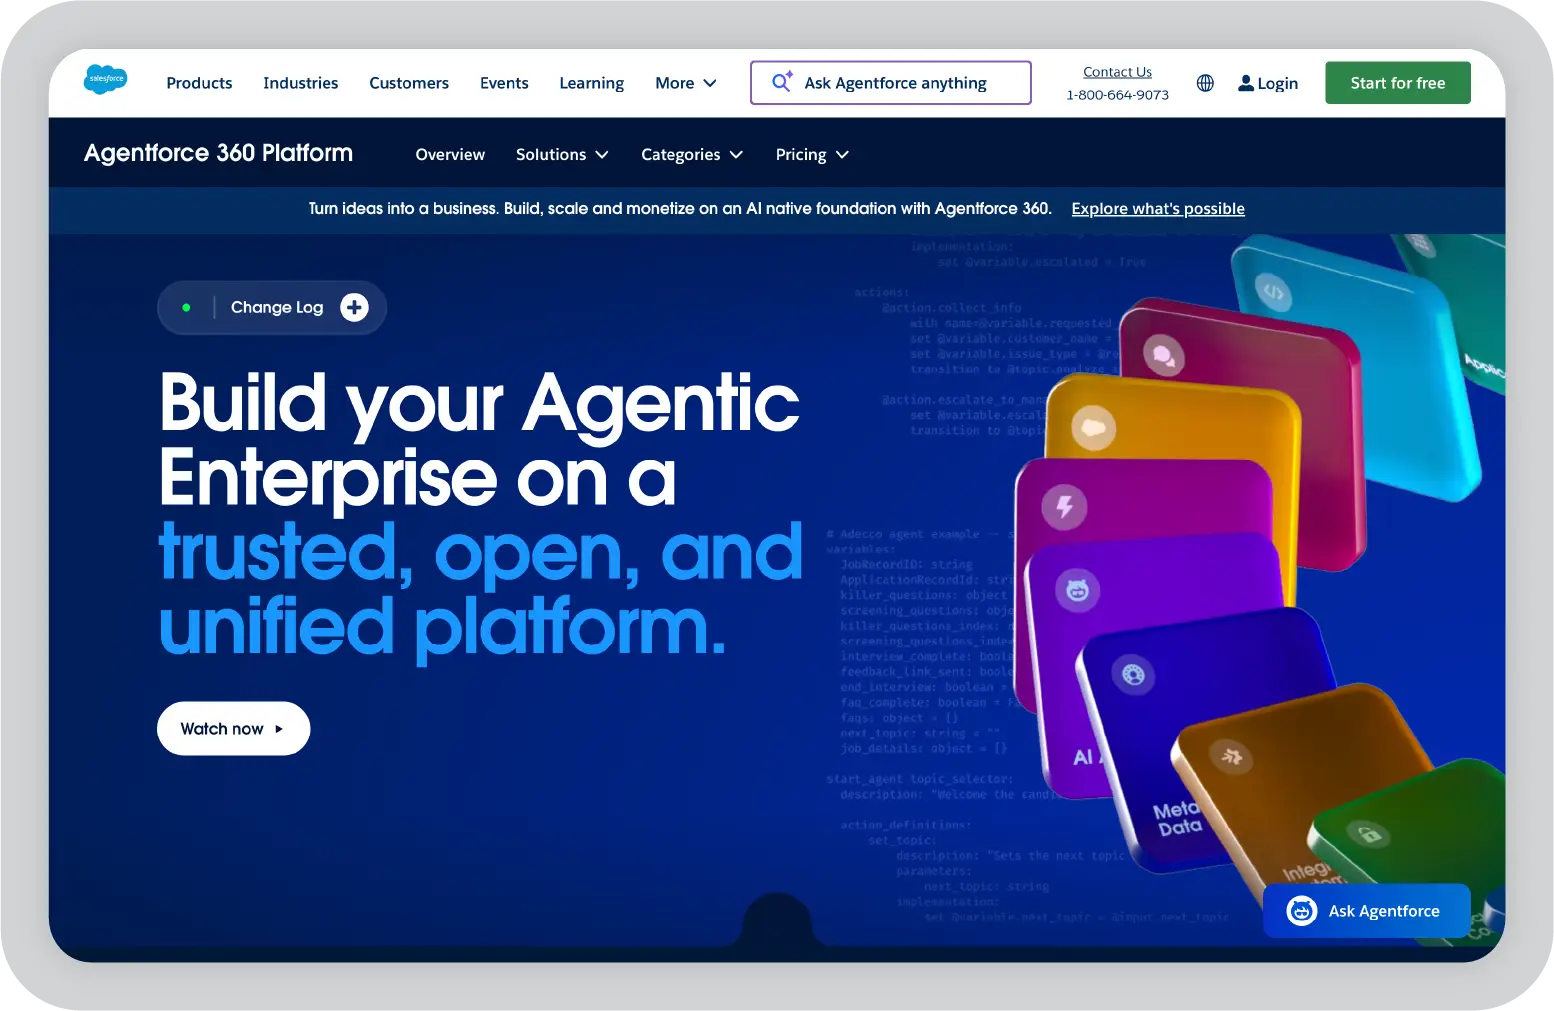
Task: Open the Industries menu
Action: [300, 83]
